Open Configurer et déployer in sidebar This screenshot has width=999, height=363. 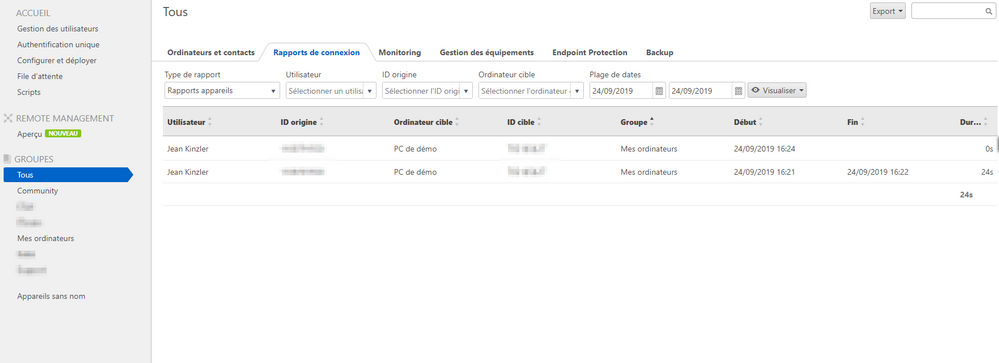(x=57, y=60)
